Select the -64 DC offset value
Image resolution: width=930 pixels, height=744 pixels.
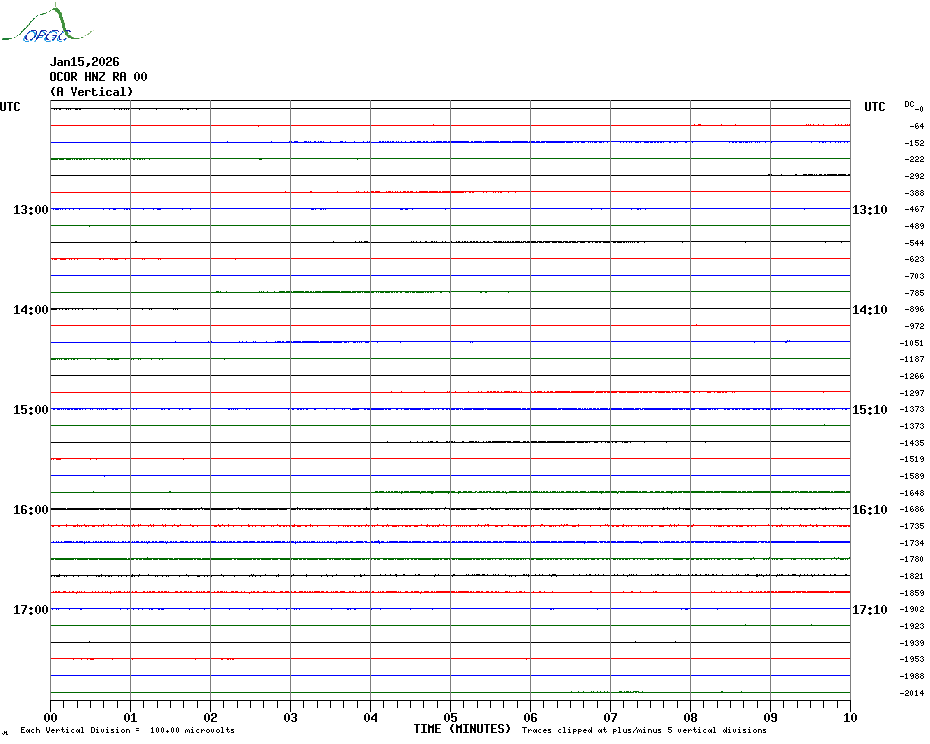916,126
